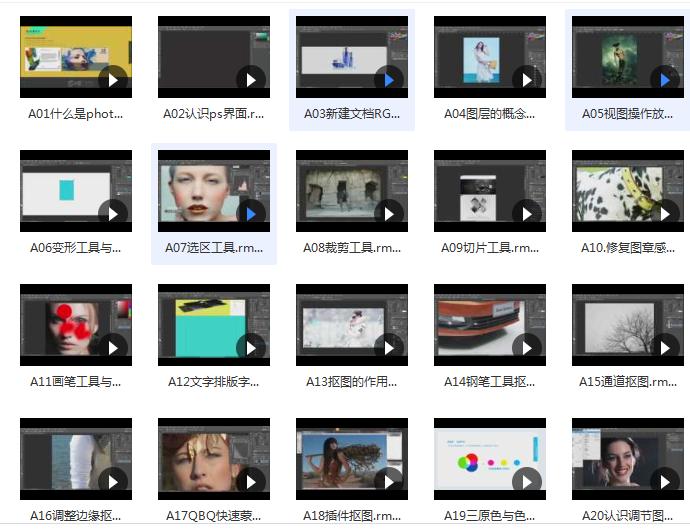Viewport: 690px width, 530px height.
Task: Play the A11画笔工具与... video
Action: click(113, 348)
